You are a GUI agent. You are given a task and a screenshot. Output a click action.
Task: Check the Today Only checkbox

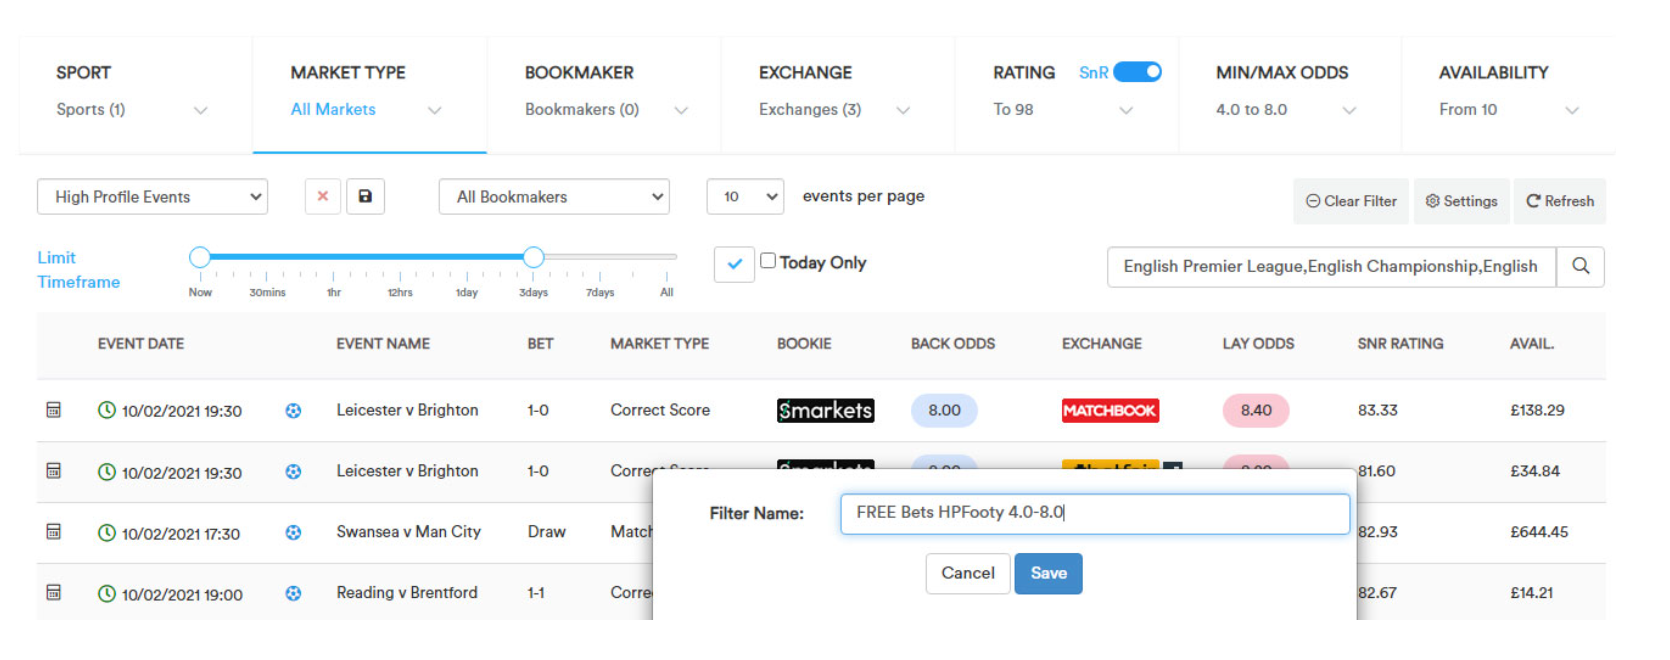pos(768,261)
